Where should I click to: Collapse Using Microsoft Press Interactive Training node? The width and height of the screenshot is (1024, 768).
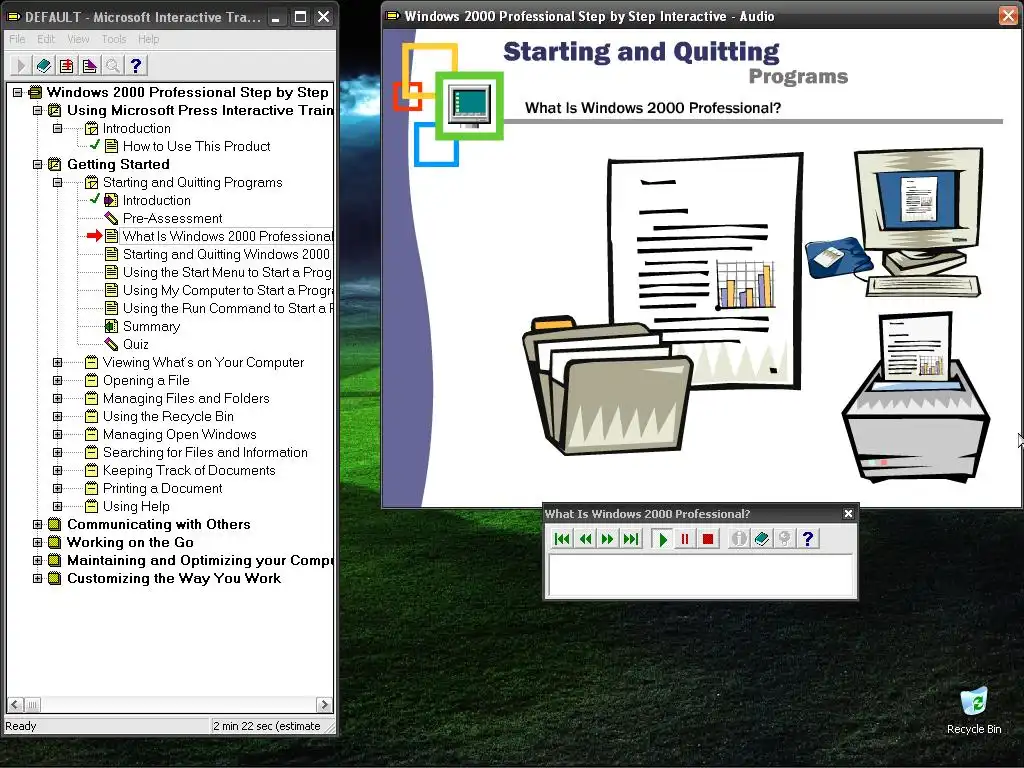[x=37, y=110]
